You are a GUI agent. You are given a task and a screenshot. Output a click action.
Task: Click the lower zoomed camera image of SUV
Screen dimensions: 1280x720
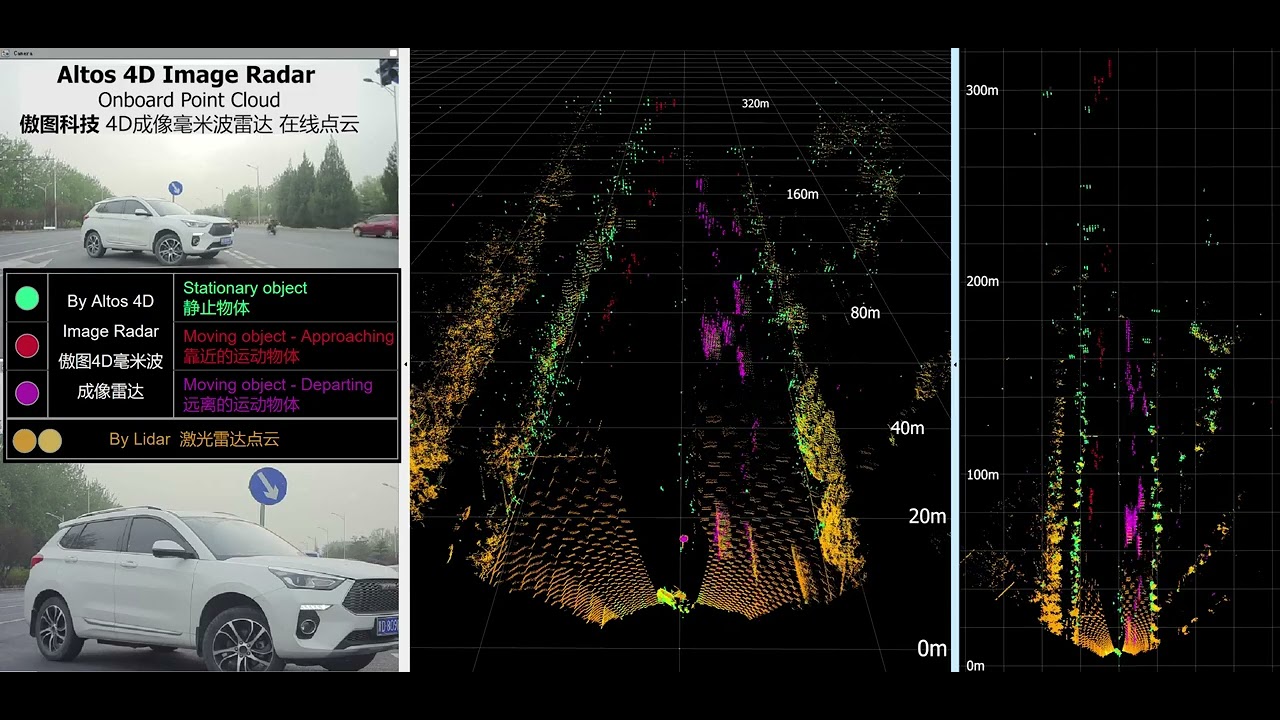(200, 567)
